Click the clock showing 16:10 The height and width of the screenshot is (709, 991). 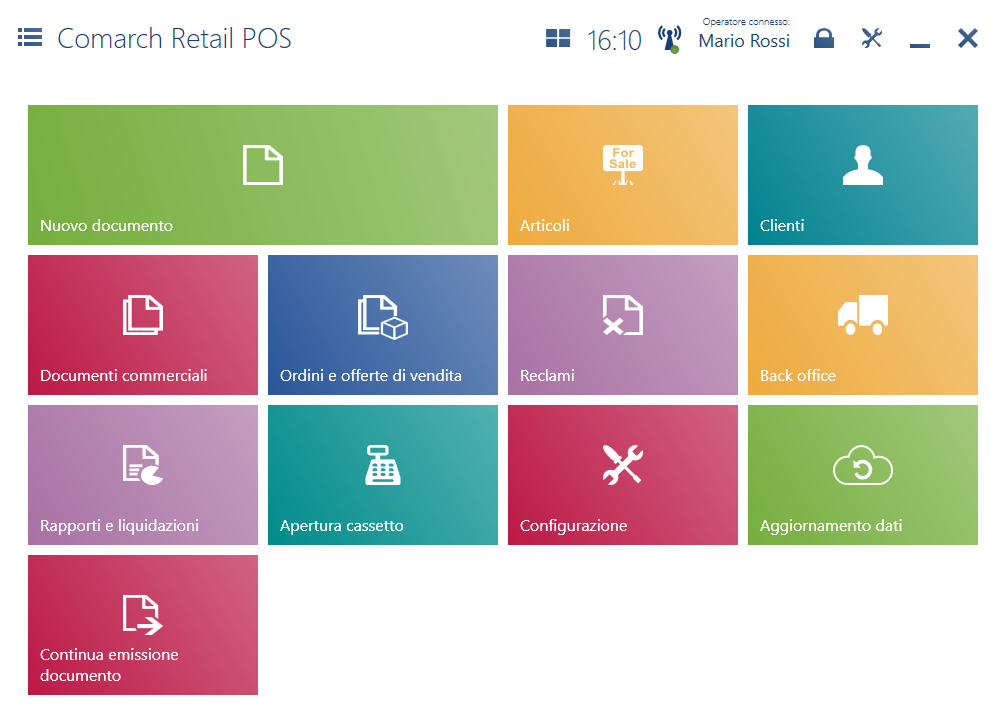(614, 40)
